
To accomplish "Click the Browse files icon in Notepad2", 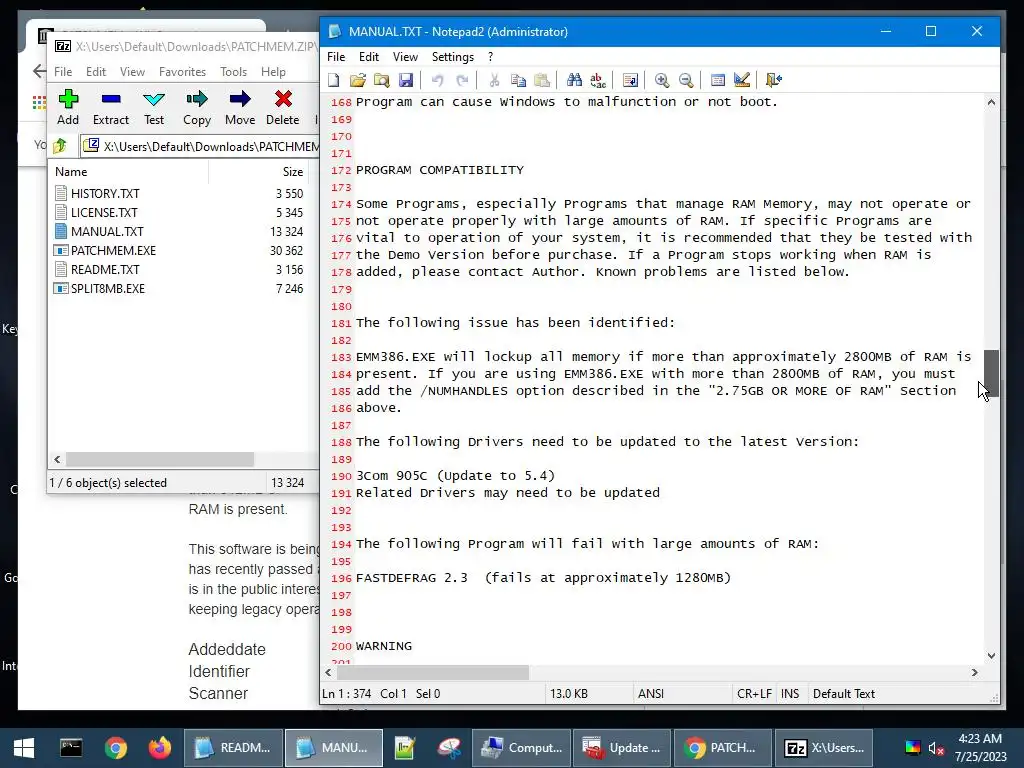I will tap(382, 80).
